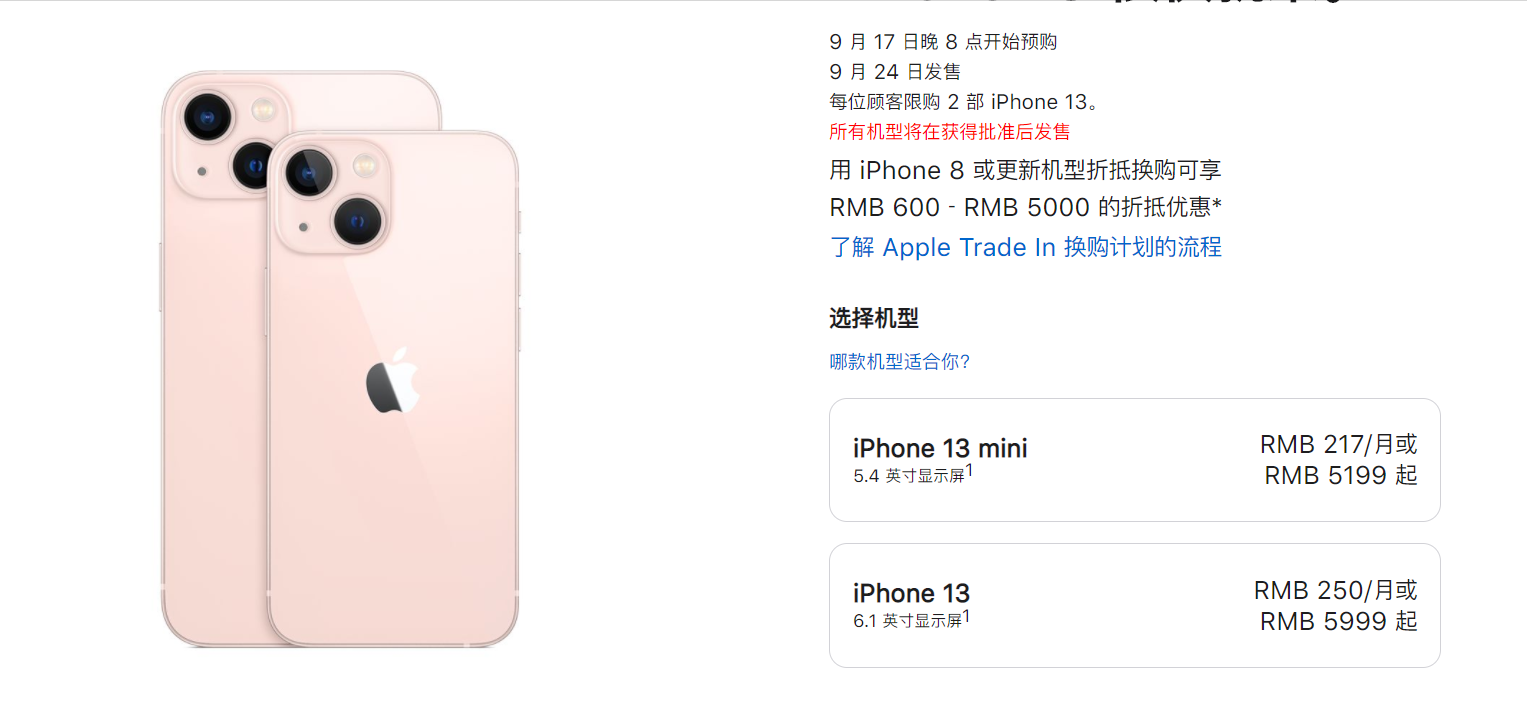Screen dimensions: 1527x701
Task: Click the 9 月 17 日晚 8 点开始预购 line
Action: tap(943, 42)
